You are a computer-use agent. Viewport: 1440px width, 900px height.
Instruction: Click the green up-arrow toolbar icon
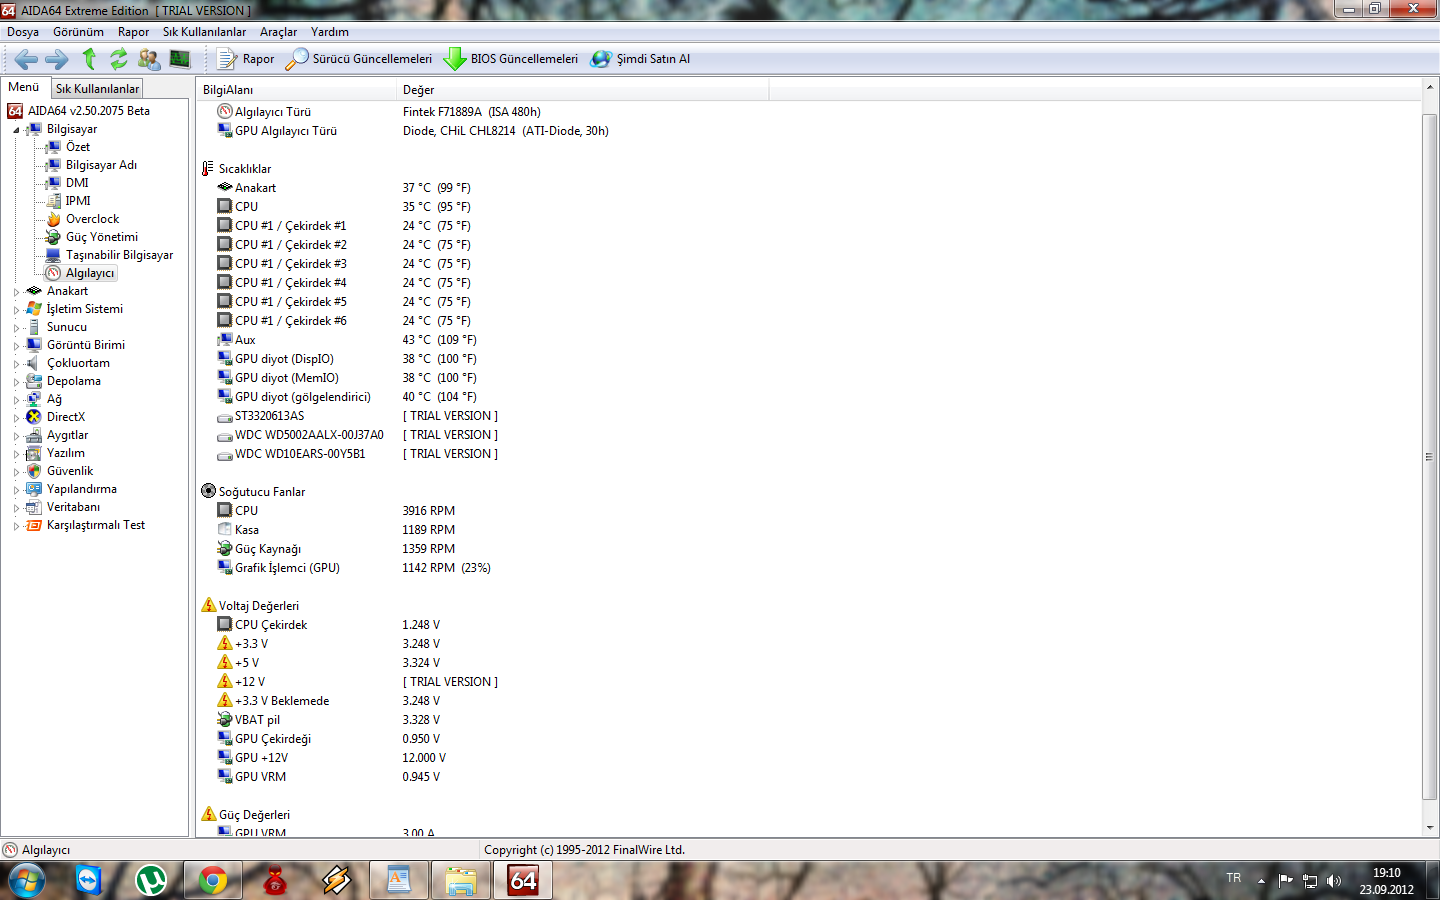click(89, 59)
